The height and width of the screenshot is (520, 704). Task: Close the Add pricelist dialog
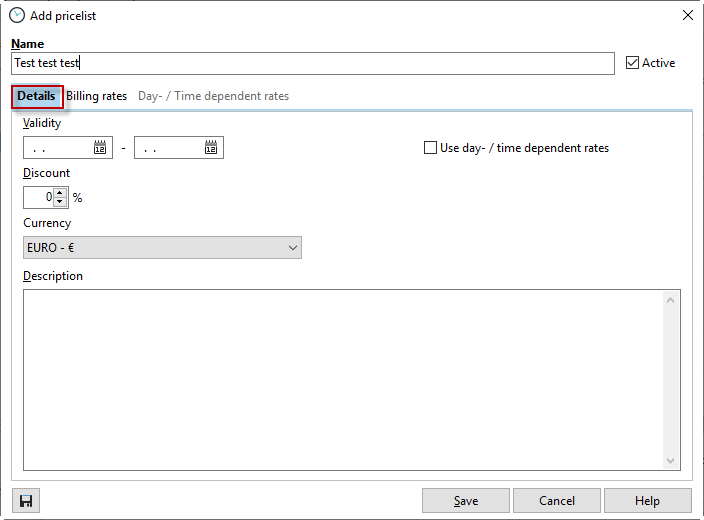687,15
